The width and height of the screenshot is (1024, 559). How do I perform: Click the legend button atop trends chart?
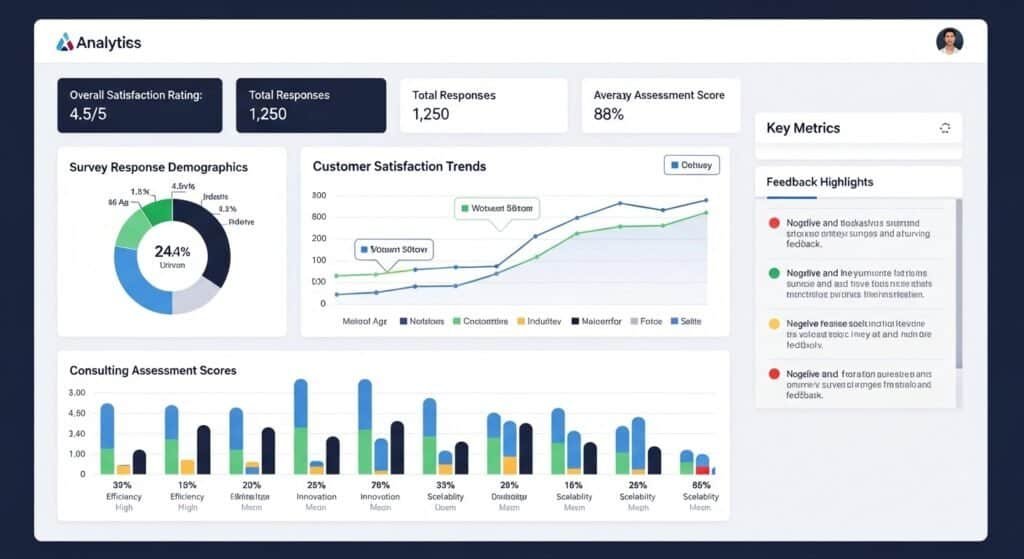pyautogui.click(x=692, y=165)
